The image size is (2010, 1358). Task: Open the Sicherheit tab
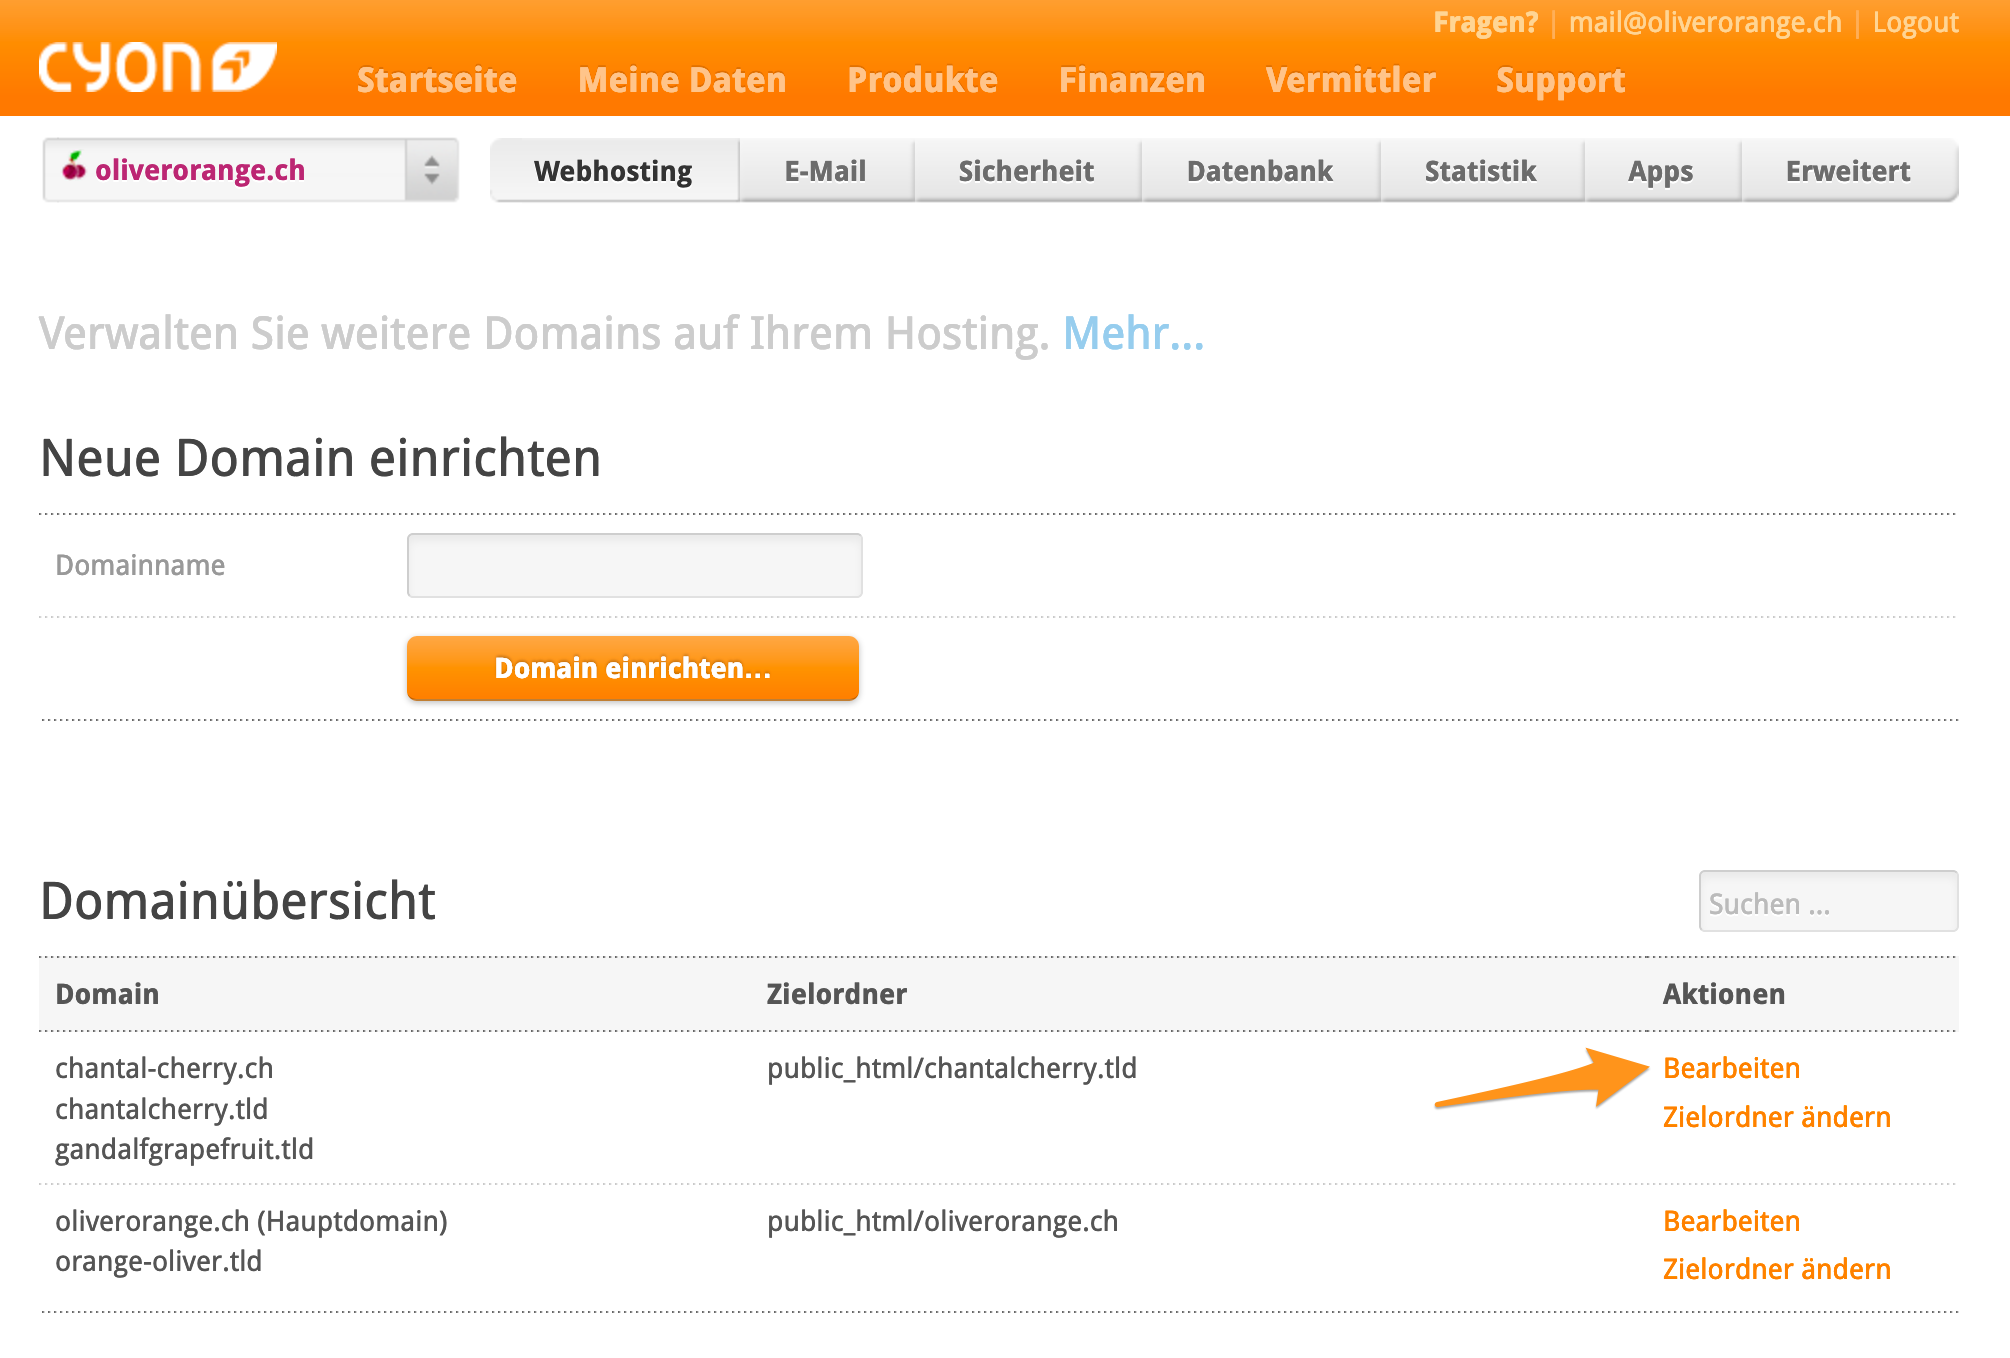1026,170
